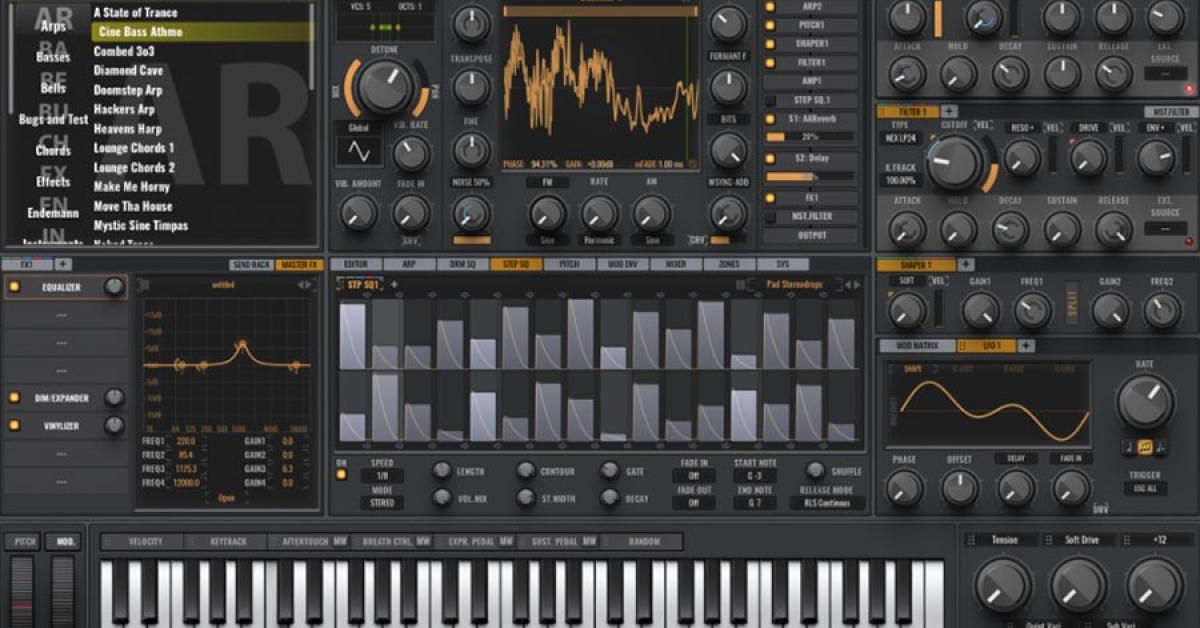Click the VINYLIZER mix knob

(x=115, y=426)
